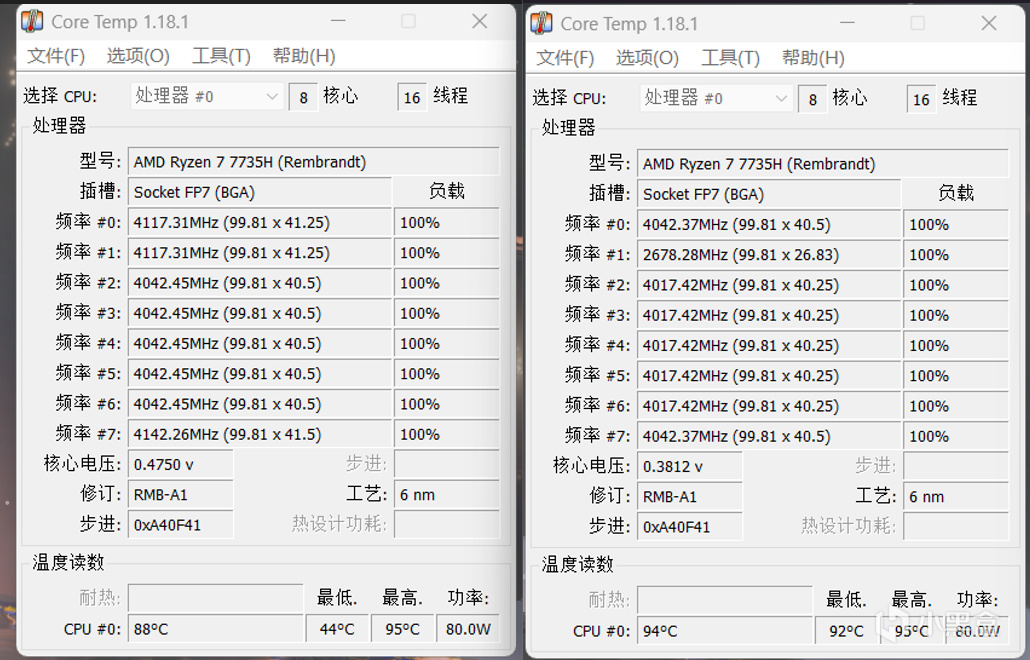Viewport: 1030px width, 660px height.
Task: Open 帮助(H) menu in the right window
Action: coord(813,58)
